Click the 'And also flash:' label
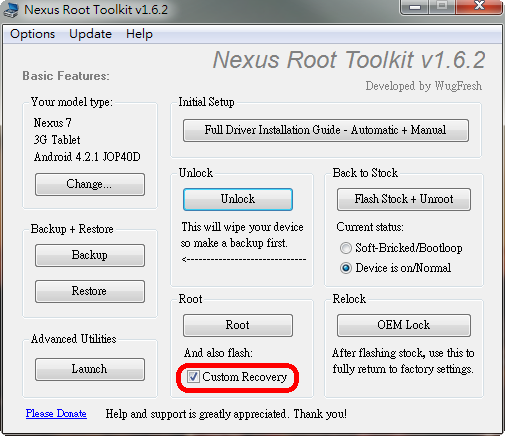The width and height of the screenshot is (505, 436). [x=218, y=353]
